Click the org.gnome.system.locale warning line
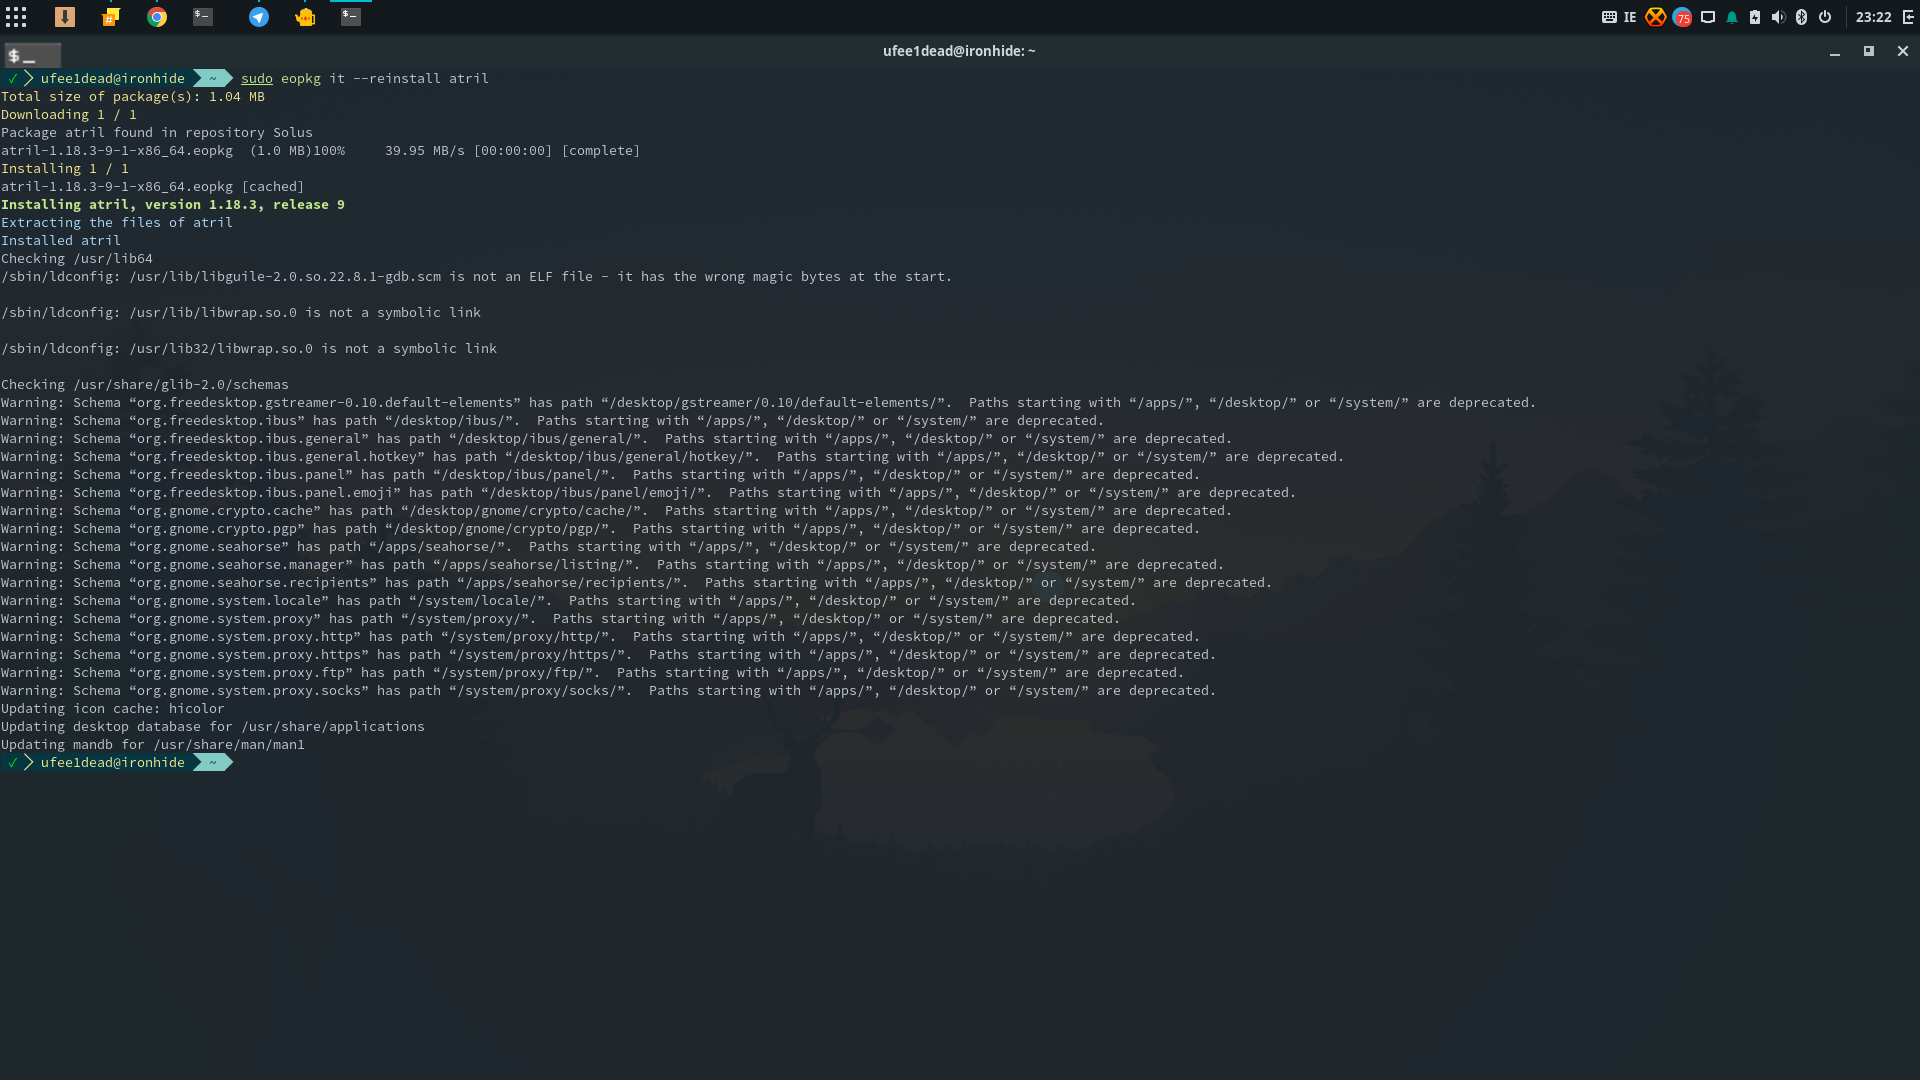 tap(569, 601)
